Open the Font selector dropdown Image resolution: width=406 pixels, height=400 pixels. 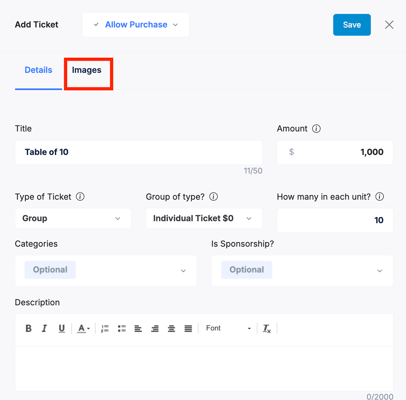pyautogui.click(x=228, y=328)
